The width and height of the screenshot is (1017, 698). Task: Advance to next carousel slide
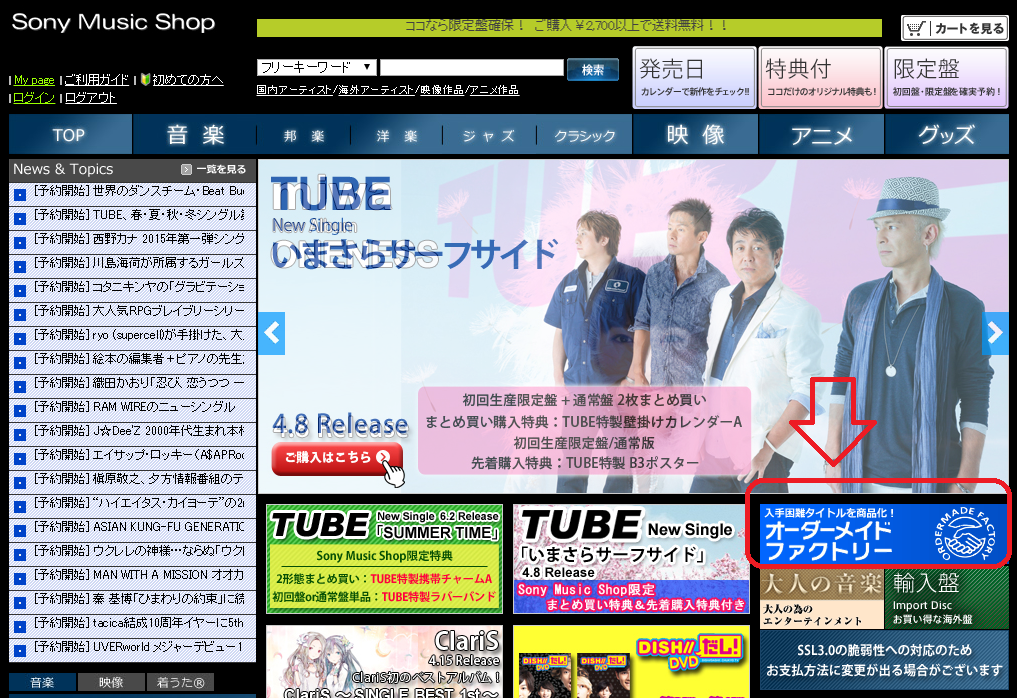coord(994,333)
